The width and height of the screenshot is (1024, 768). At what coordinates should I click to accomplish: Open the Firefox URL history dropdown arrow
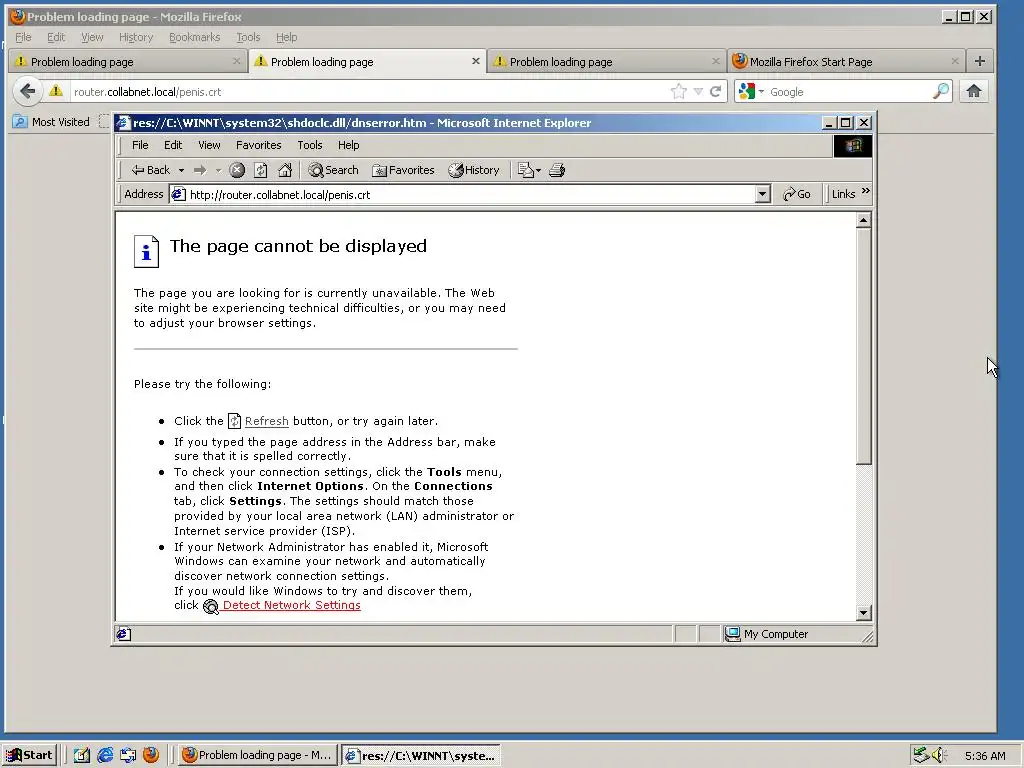tap(698, 91)
